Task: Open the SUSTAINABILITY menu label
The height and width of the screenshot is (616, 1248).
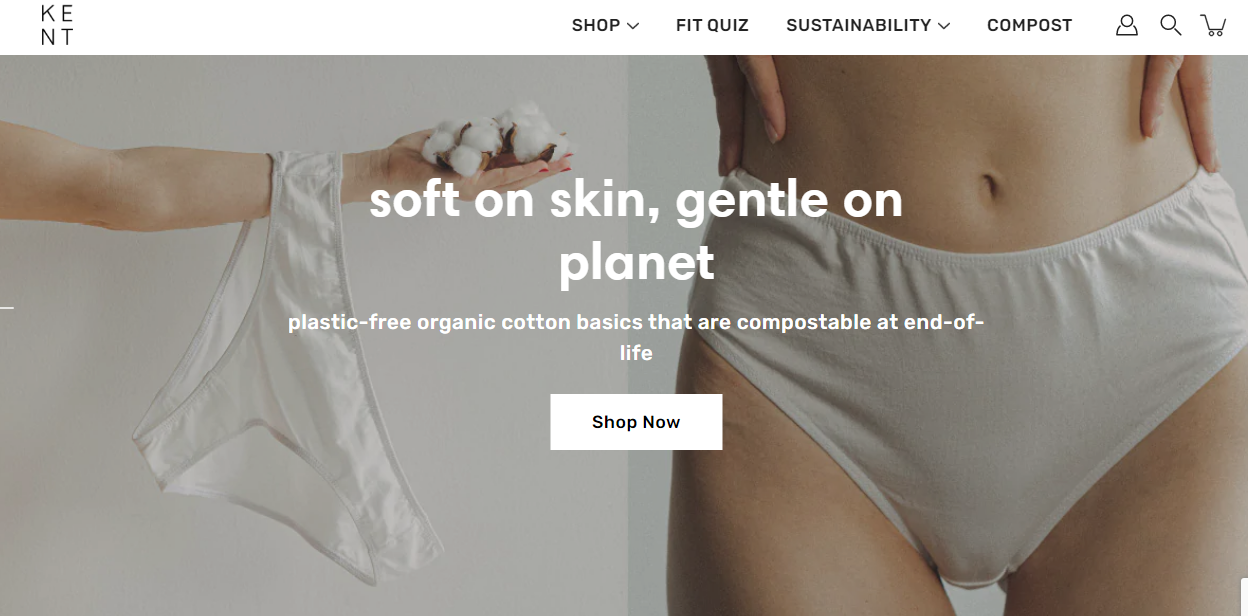Action: (859, 26)
